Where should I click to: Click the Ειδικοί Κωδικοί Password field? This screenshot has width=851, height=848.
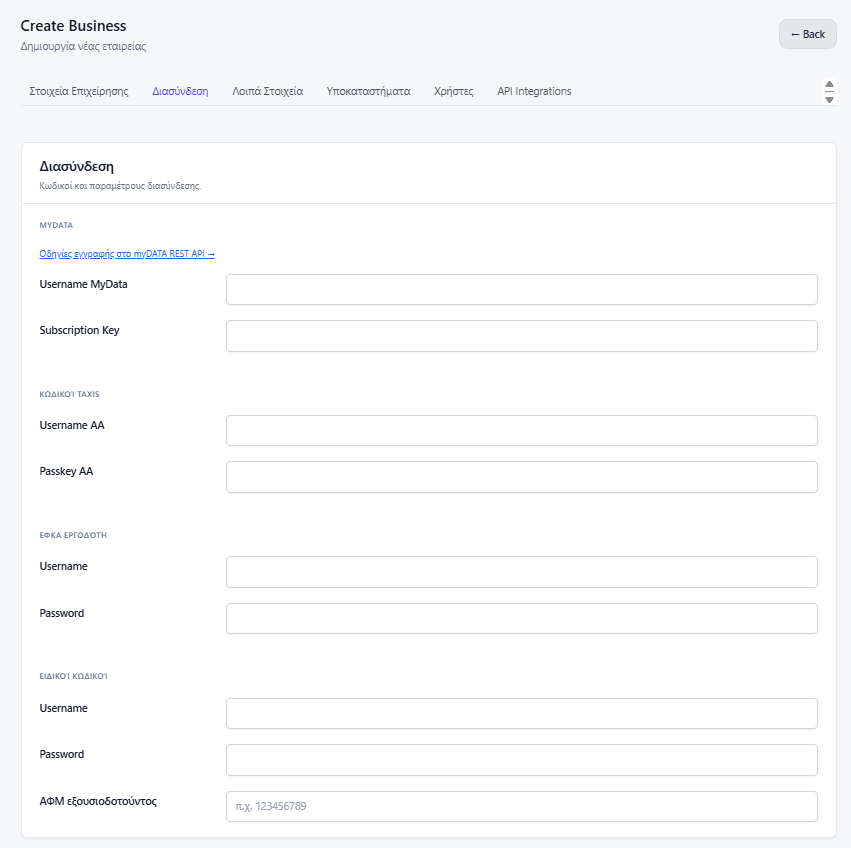522,760
